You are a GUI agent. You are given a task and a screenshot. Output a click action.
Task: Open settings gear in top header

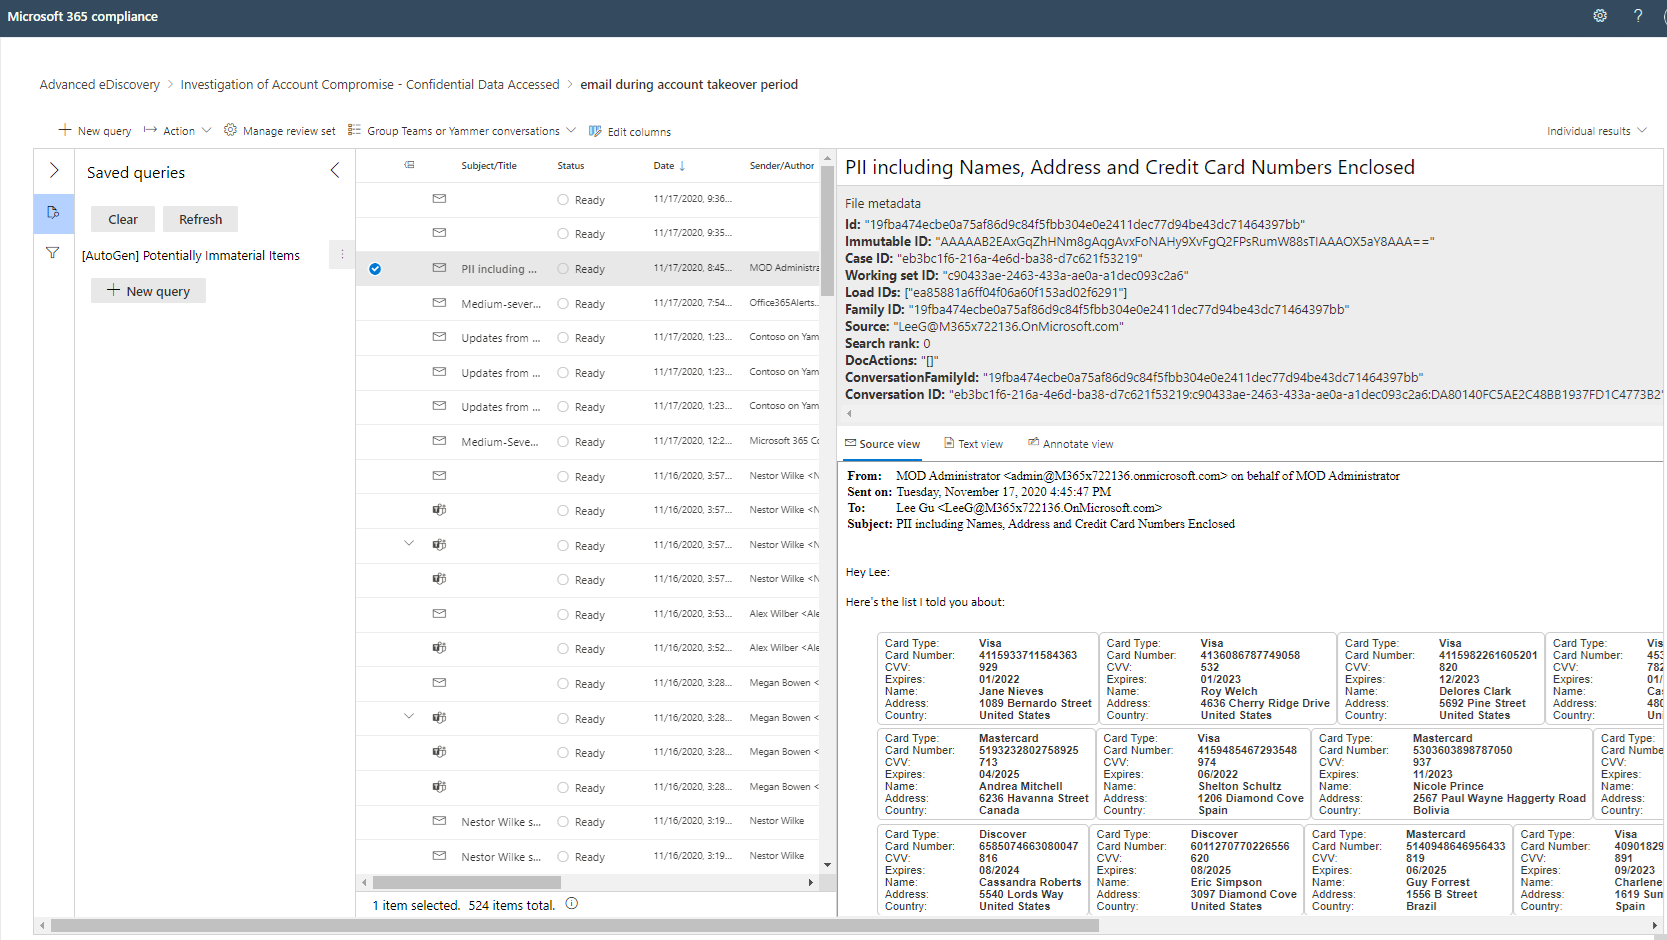[1600, 16]
